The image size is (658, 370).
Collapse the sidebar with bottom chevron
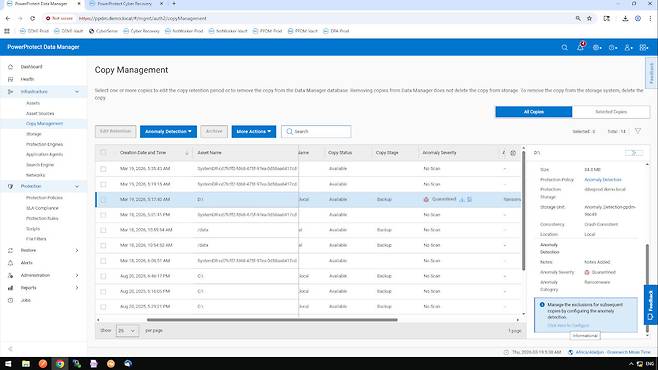10,349
